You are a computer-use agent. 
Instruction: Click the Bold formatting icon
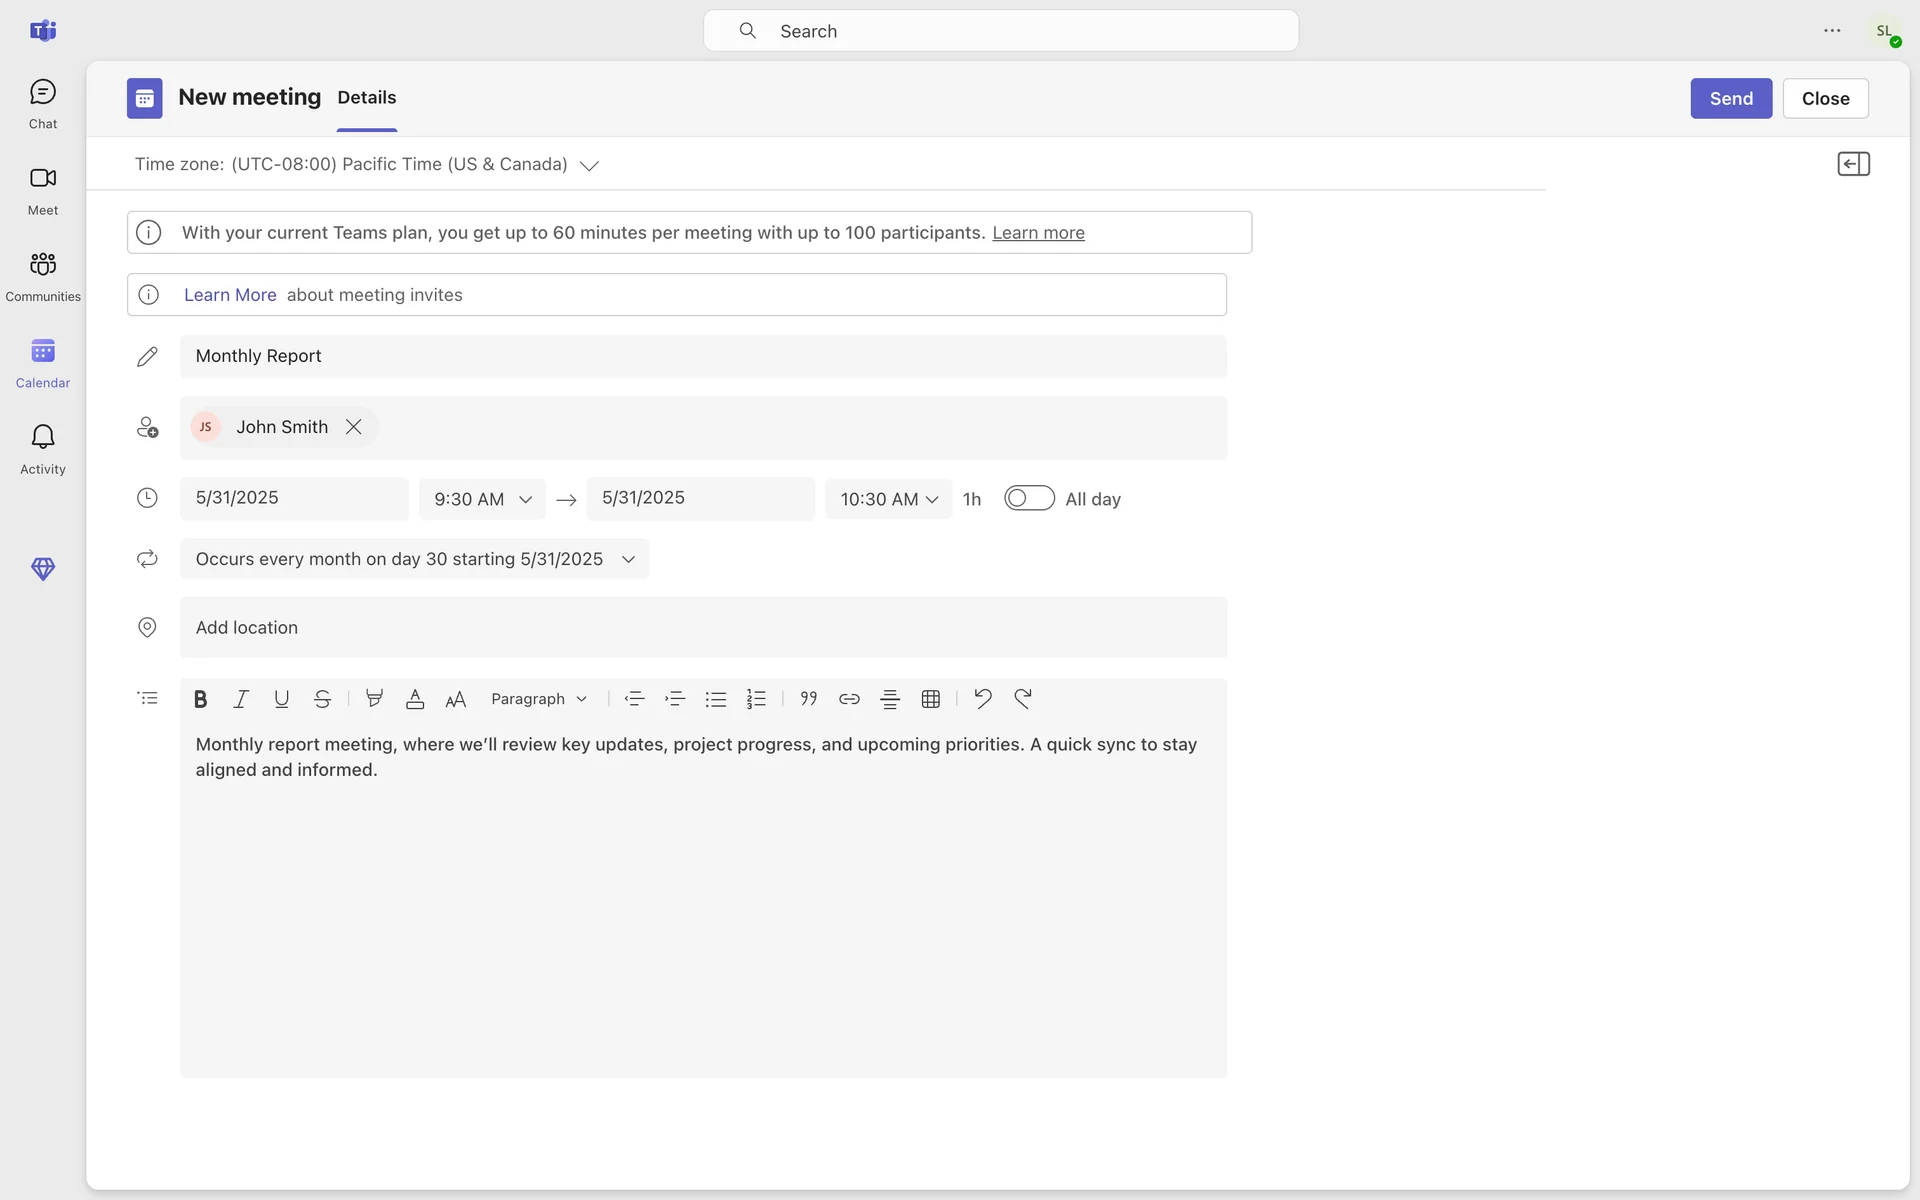click(x=200, y=699)
